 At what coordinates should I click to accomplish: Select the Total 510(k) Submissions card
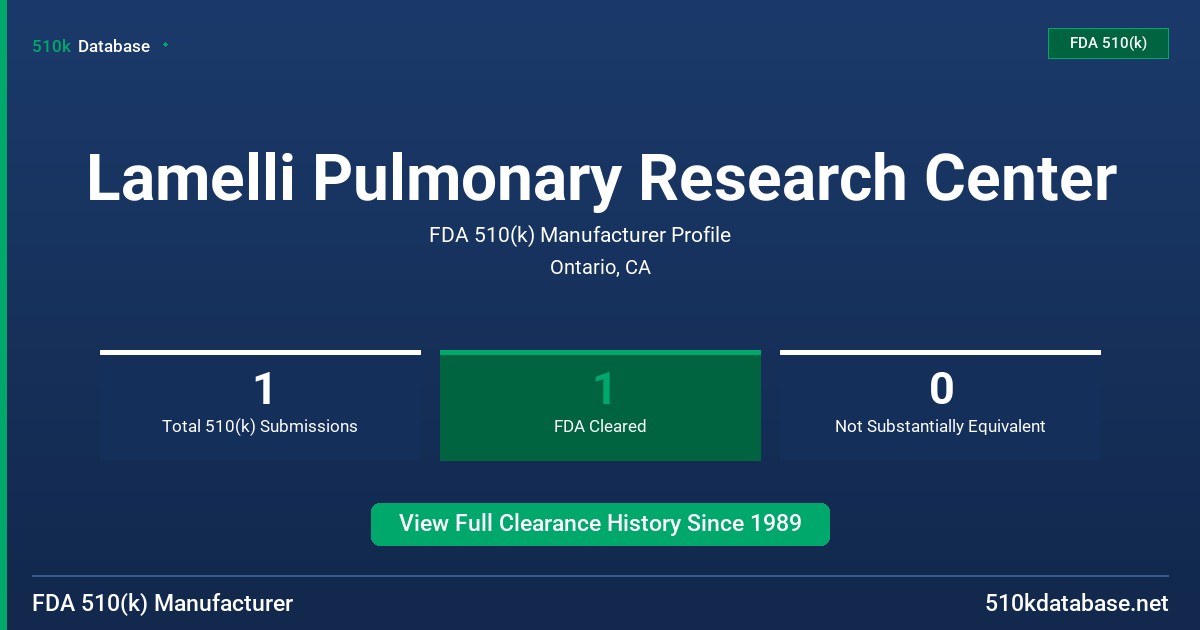click(x=260, y=406)
